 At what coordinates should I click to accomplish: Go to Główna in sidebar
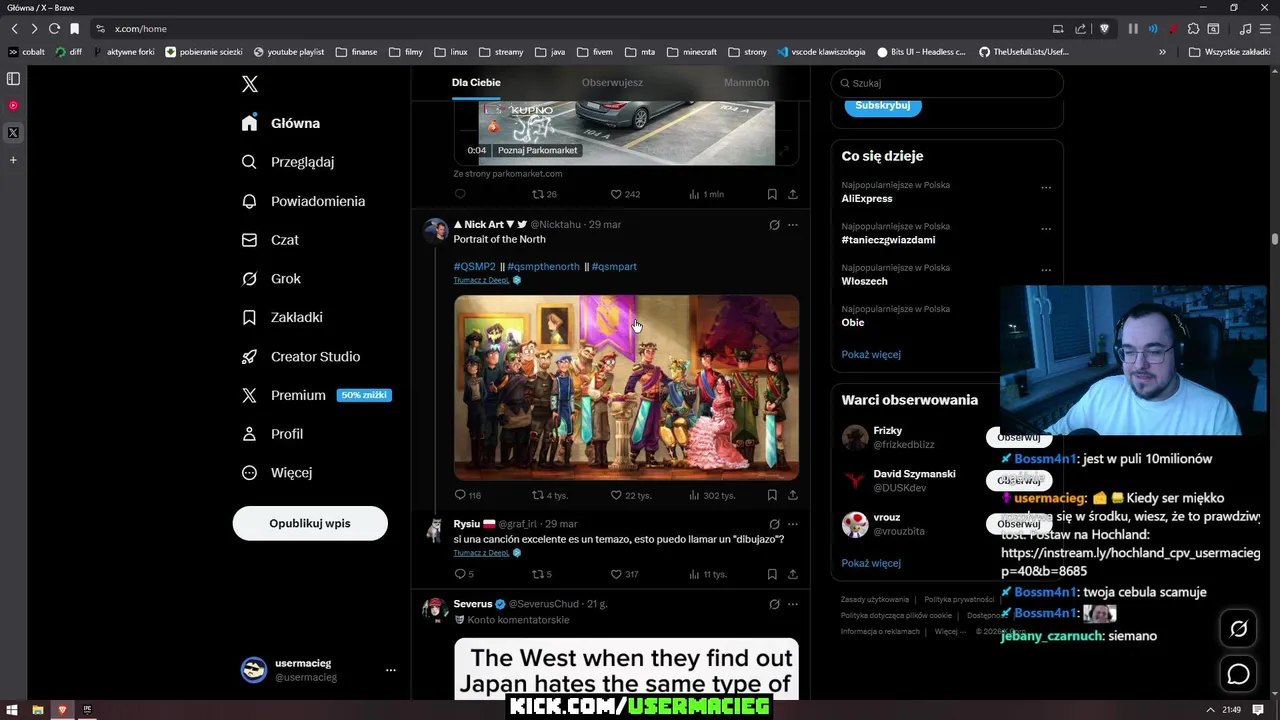[x=281, y=123]
